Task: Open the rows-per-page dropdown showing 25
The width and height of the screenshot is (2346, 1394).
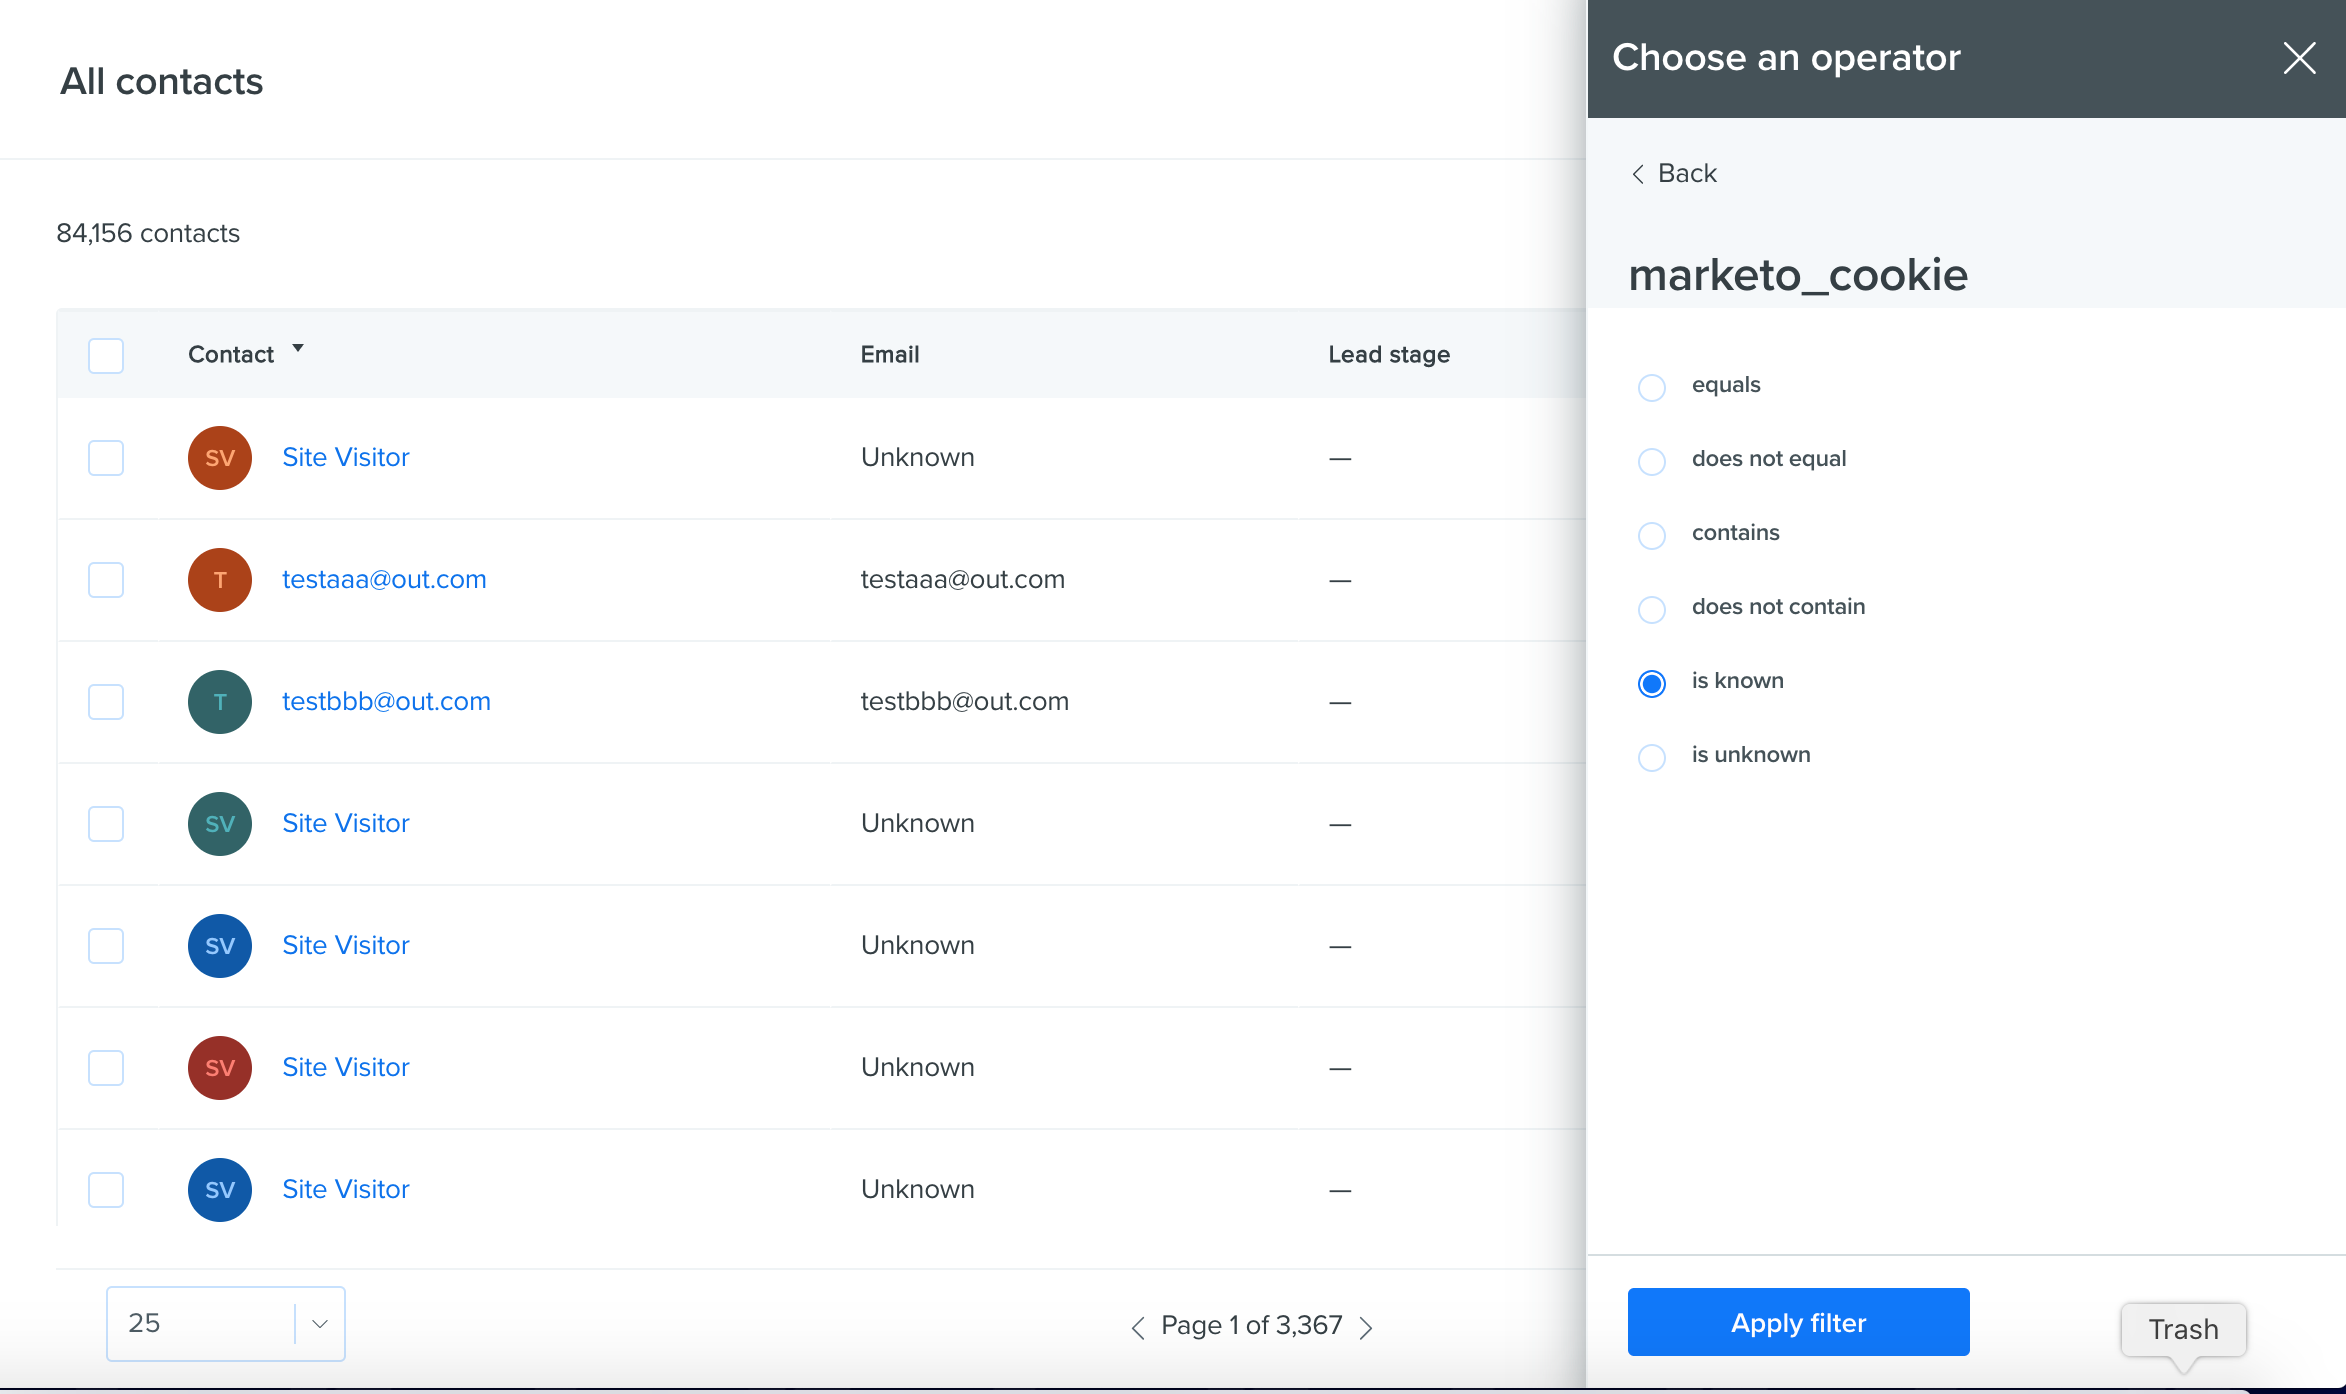Action: point(226,1323)
